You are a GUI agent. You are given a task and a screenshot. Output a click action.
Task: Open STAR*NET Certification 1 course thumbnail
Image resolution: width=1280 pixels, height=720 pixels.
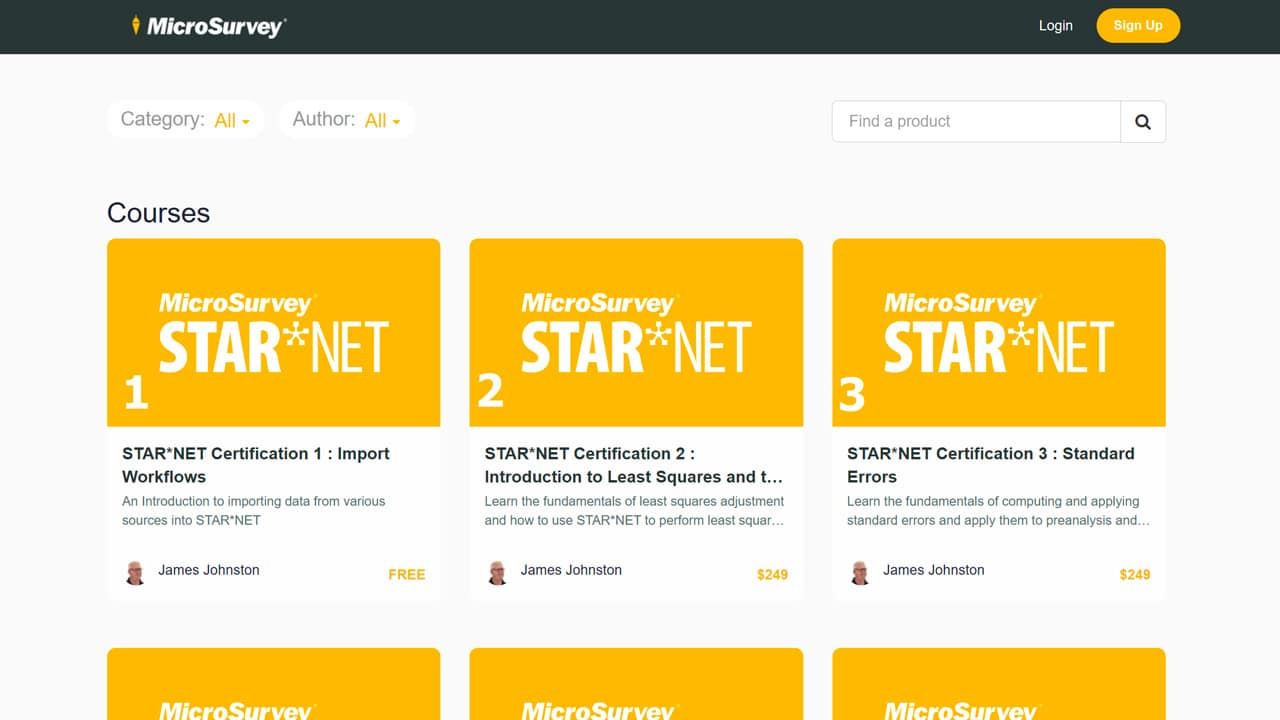tap(273, 332)
